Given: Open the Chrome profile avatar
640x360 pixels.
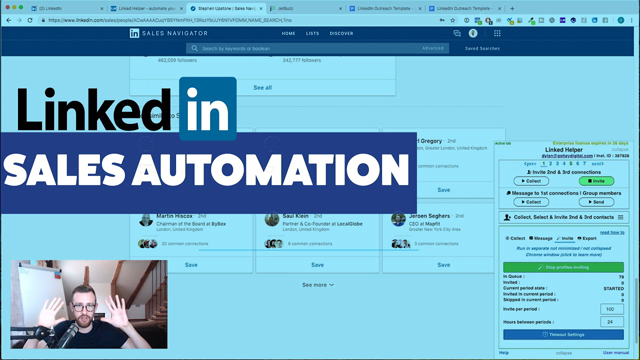Looking at the screenshot, I should coord(621,20).
